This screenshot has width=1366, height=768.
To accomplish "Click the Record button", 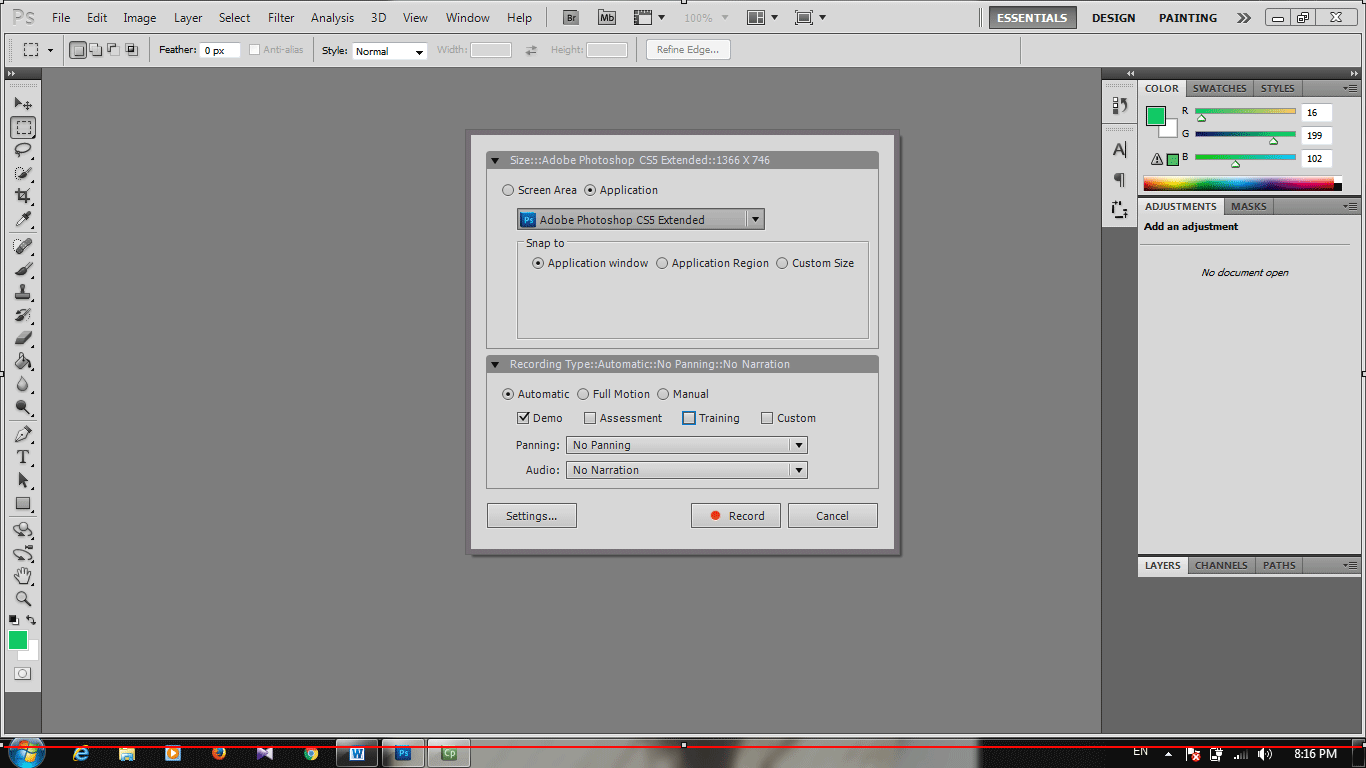I will 737,516.
